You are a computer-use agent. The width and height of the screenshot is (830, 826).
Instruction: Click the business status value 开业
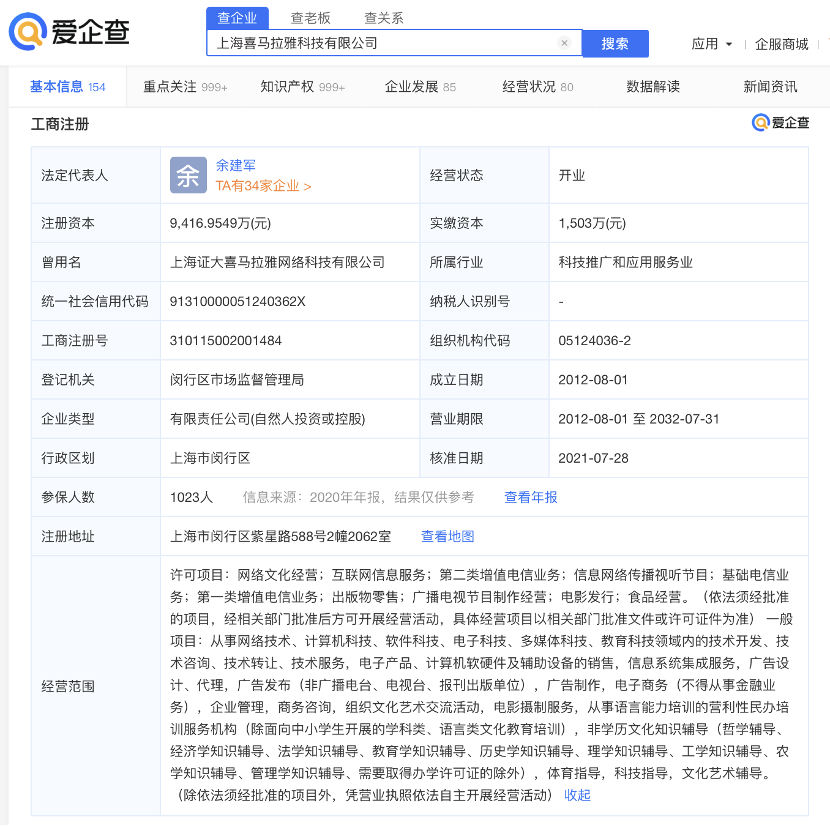click(572, 175)
